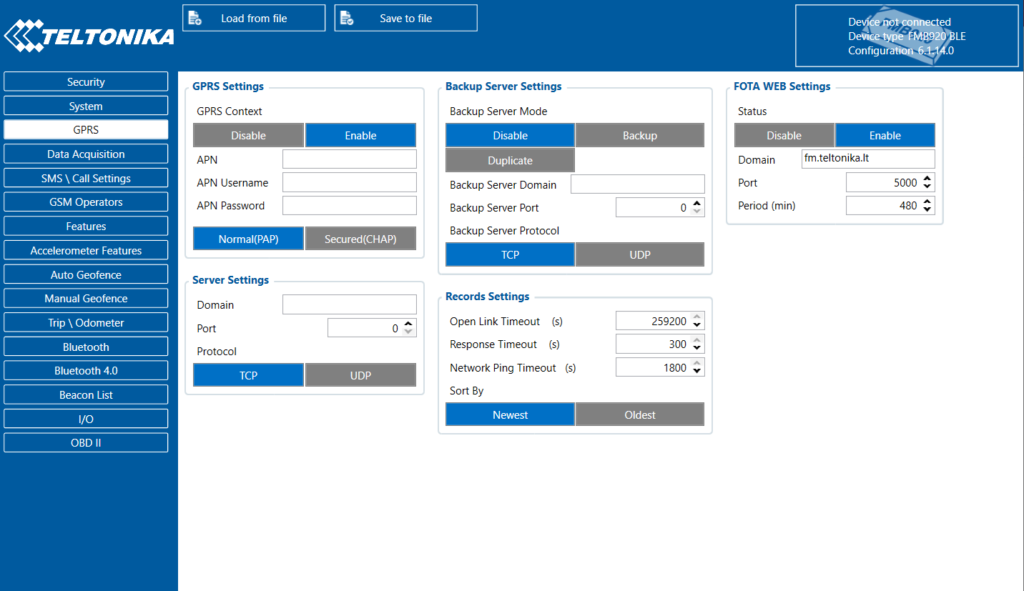Select Secured(CHAP) authentication
The height and width of the screenshot is (591, 1024).
[x=360, y=239]
